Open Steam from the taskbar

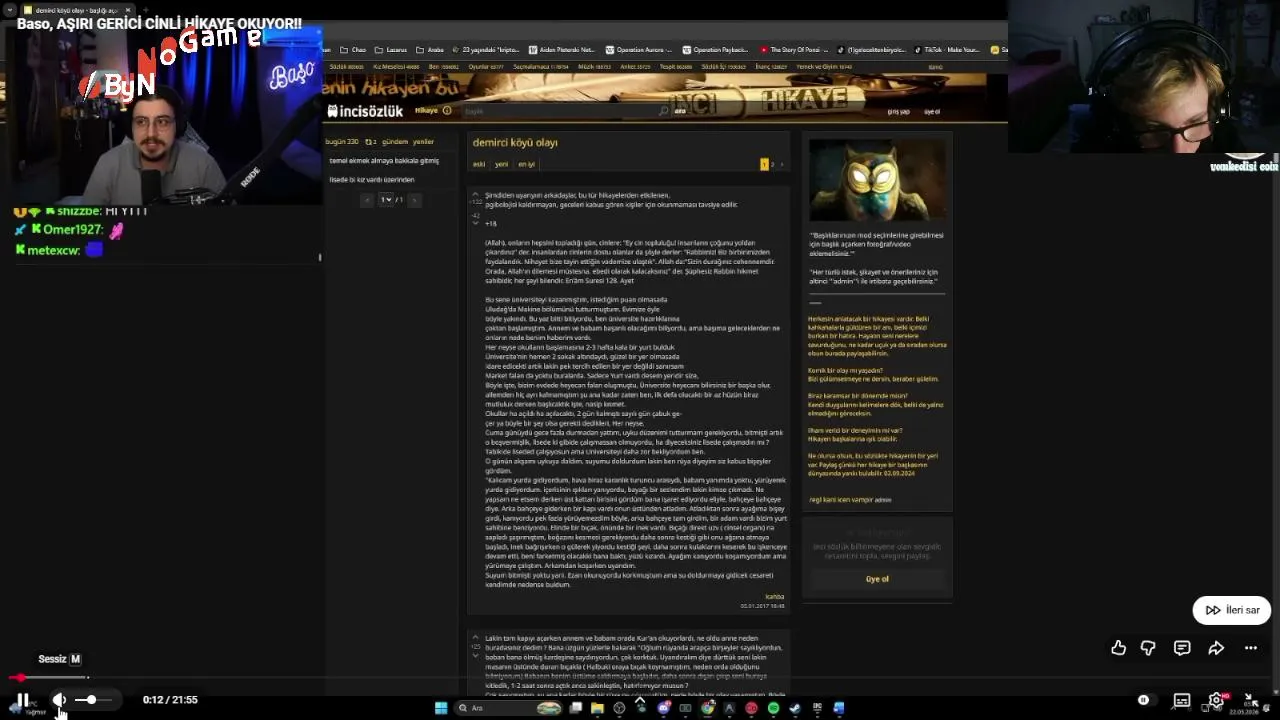795,708
